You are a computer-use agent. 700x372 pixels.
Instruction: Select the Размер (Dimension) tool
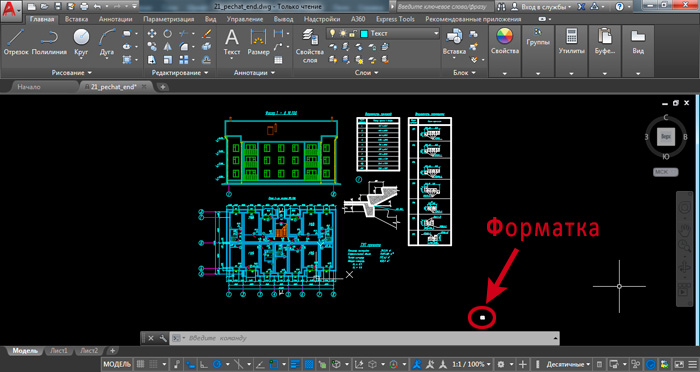point(258,42)
